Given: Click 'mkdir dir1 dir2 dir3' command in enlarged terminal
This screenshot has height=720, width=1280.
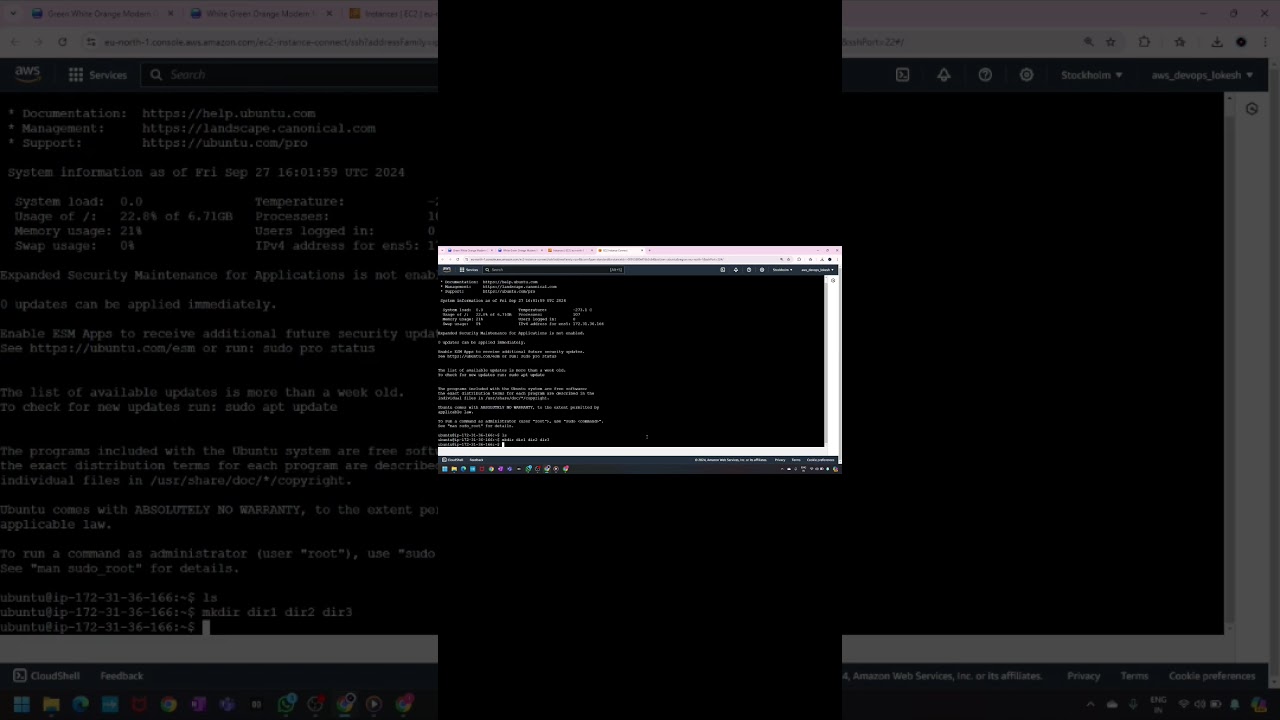Looking at the screenshot, I should click(x=277, y=612).
